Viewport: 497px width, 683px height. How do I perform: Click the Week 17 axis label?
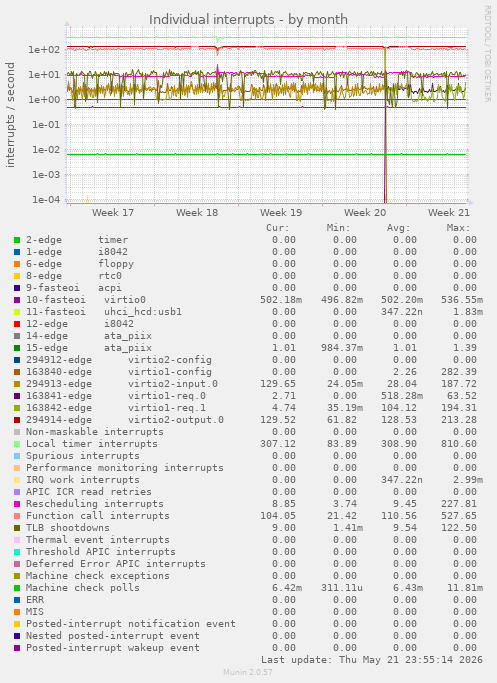[x=113, y=213]
